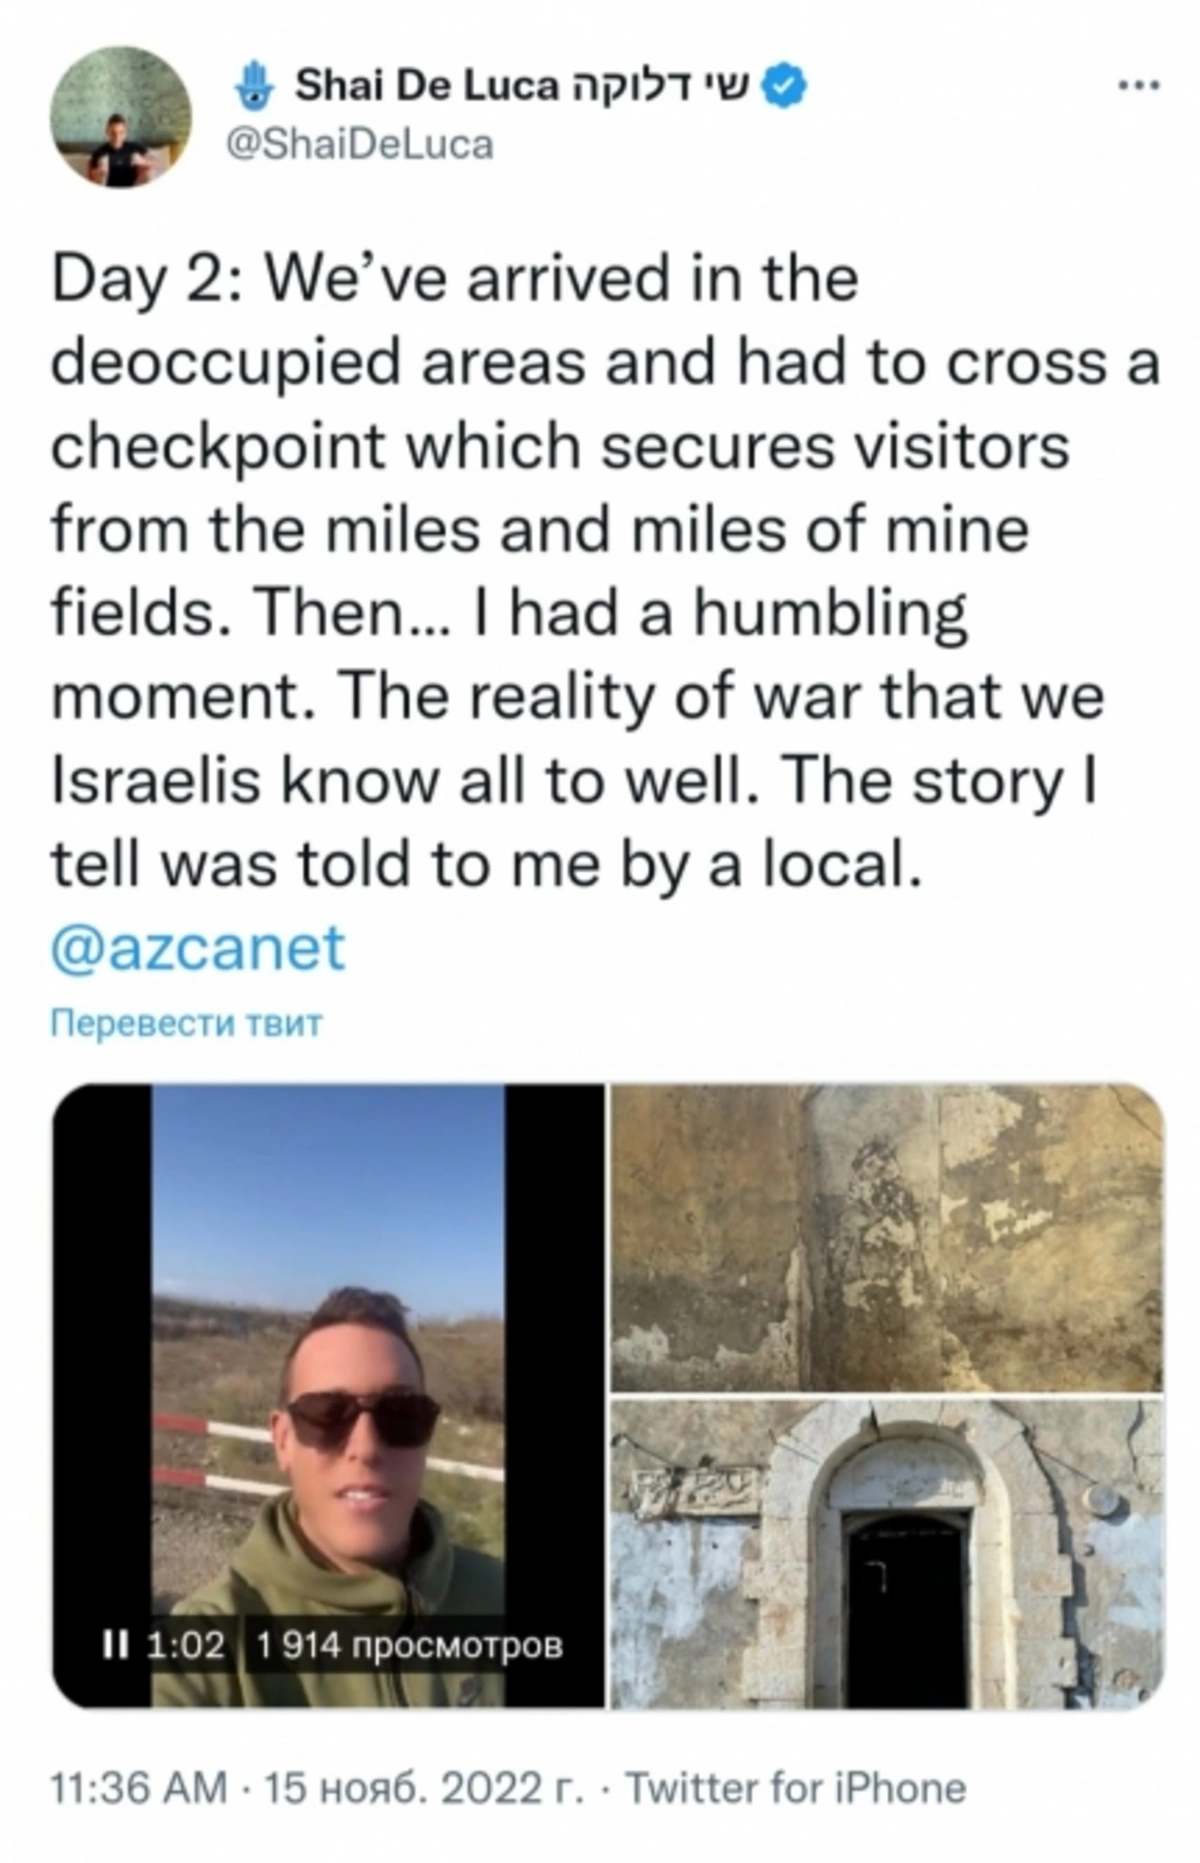Open the arched stone doorway photo
Image resolution: width=1200 pixels, height=1863 pixels.
point(887,1553)
